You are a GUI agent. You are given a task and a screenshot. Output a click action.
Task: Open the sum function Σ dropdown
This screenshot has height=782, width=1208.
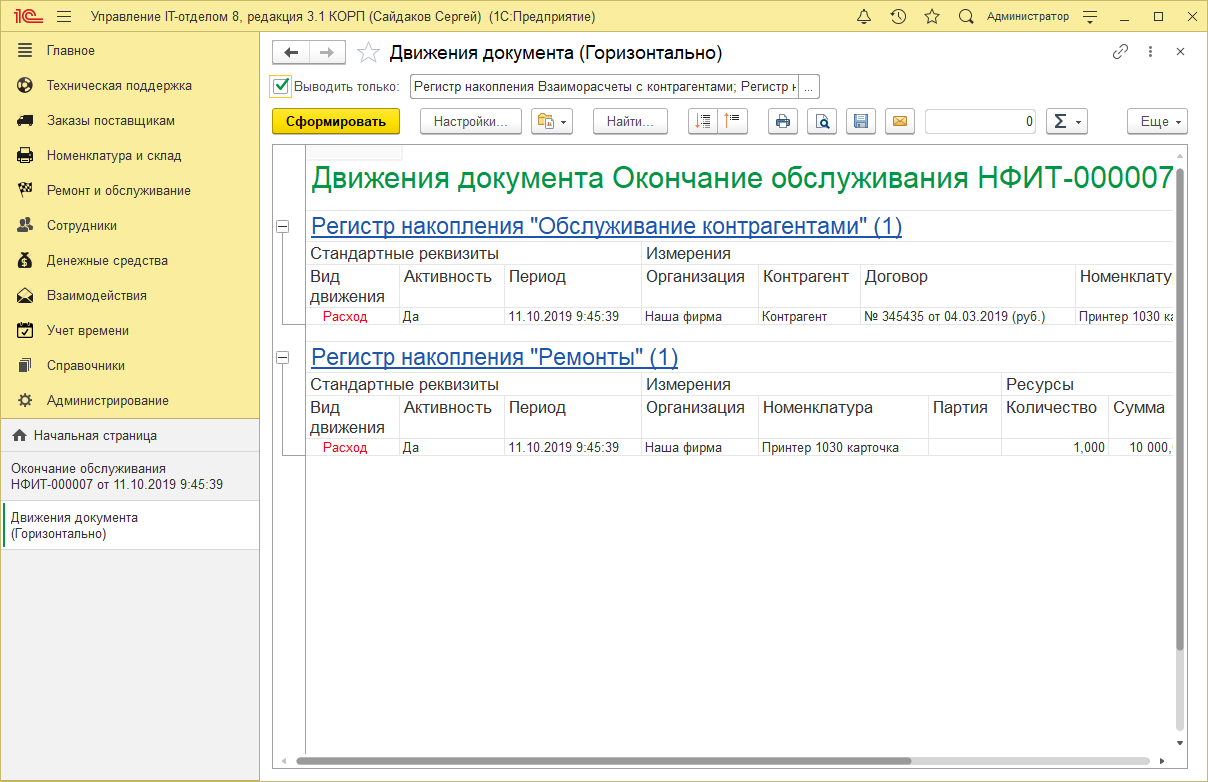click(x=1067, y=121)
